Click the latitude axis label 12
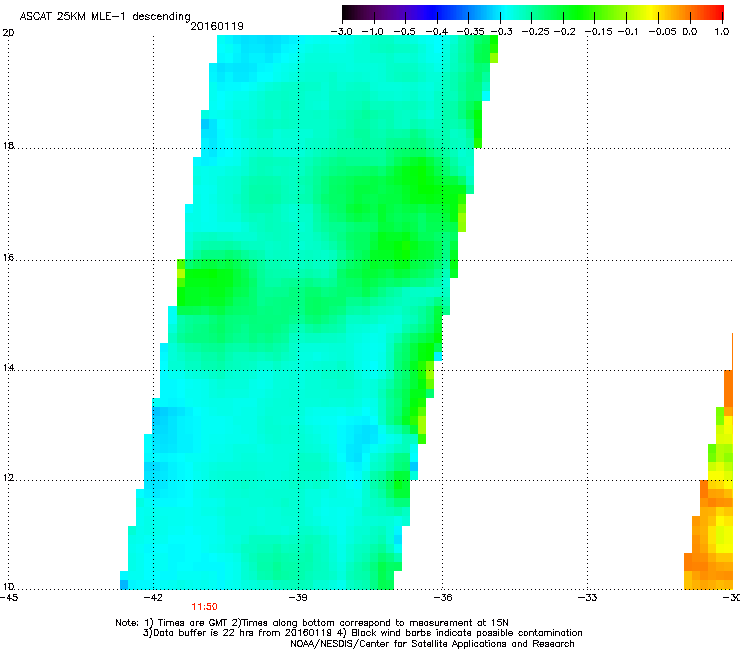Image resolution: width=740 pixels, height=650 pixels. tap(8, 478)
